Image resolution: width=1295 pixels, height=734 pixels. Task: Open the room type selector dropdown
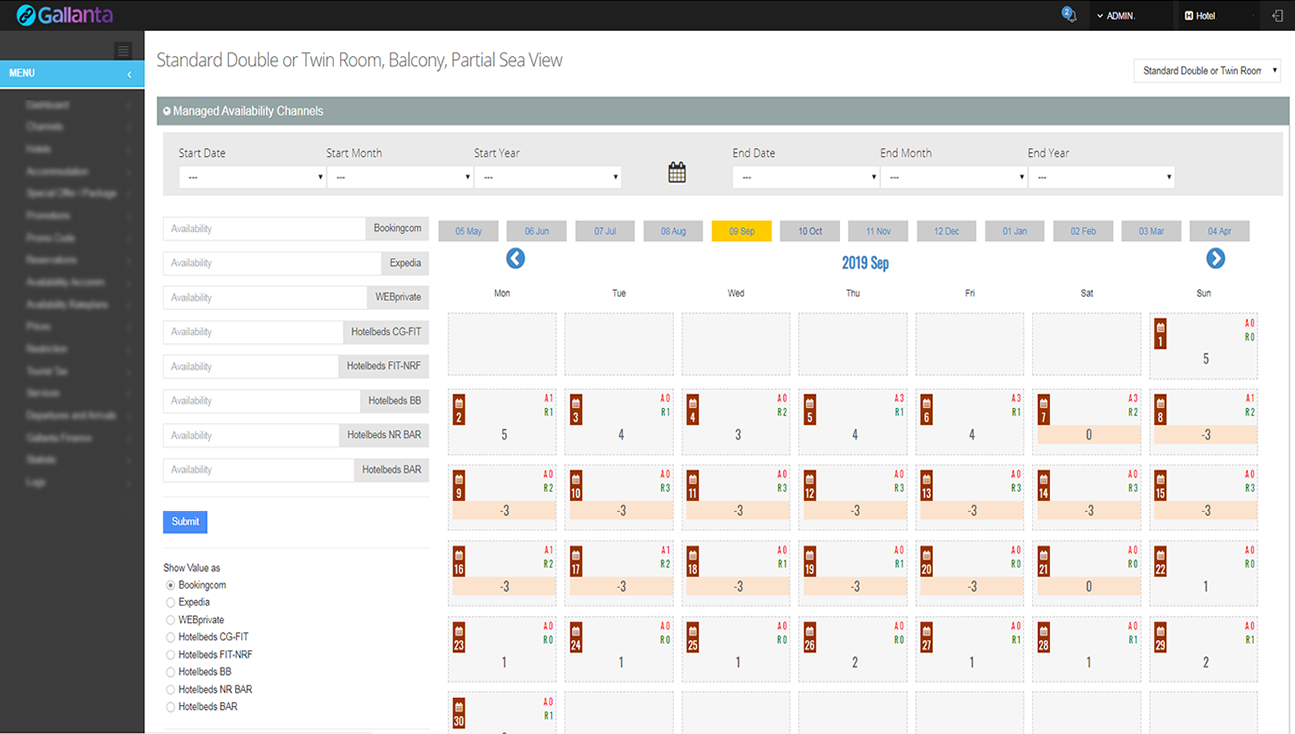pos(1207,71)
